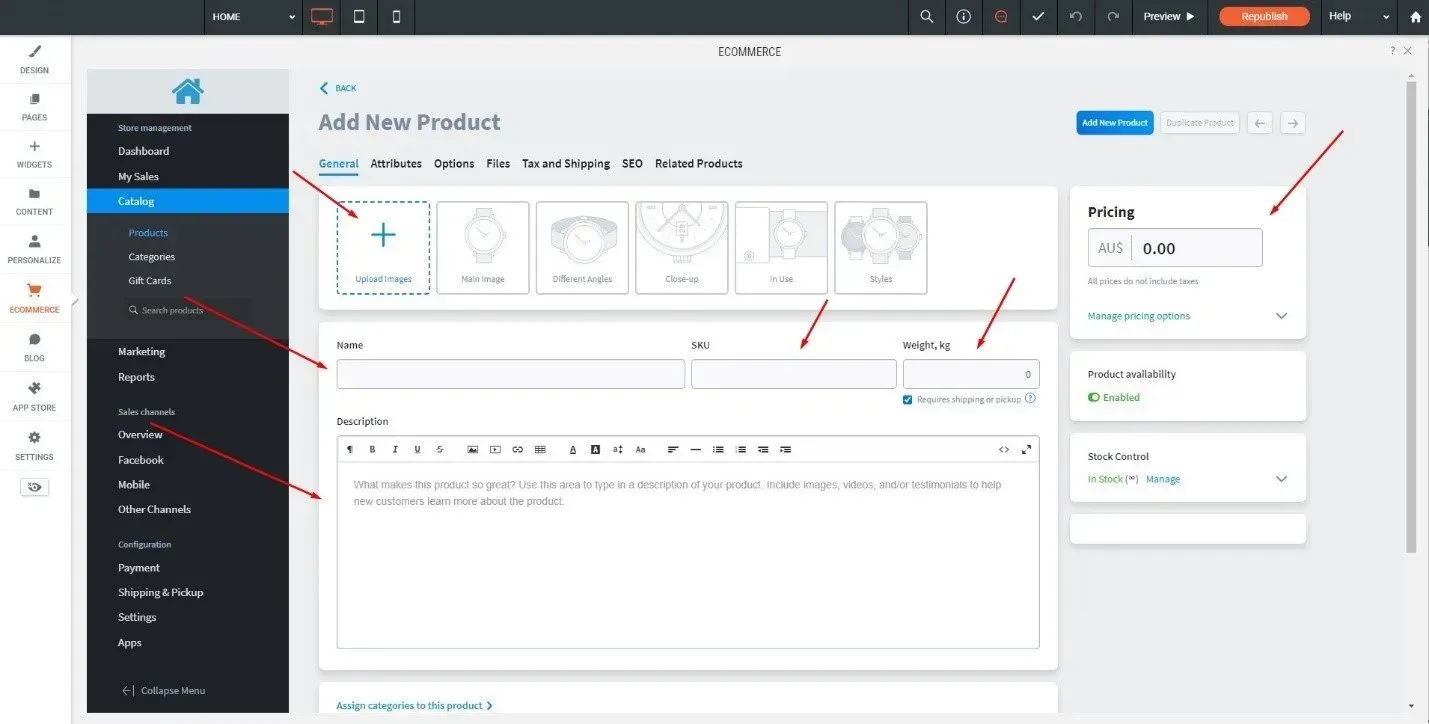Click the checkmark icon in top bar
The image size is (1429, 724).
click(1038, 17)
